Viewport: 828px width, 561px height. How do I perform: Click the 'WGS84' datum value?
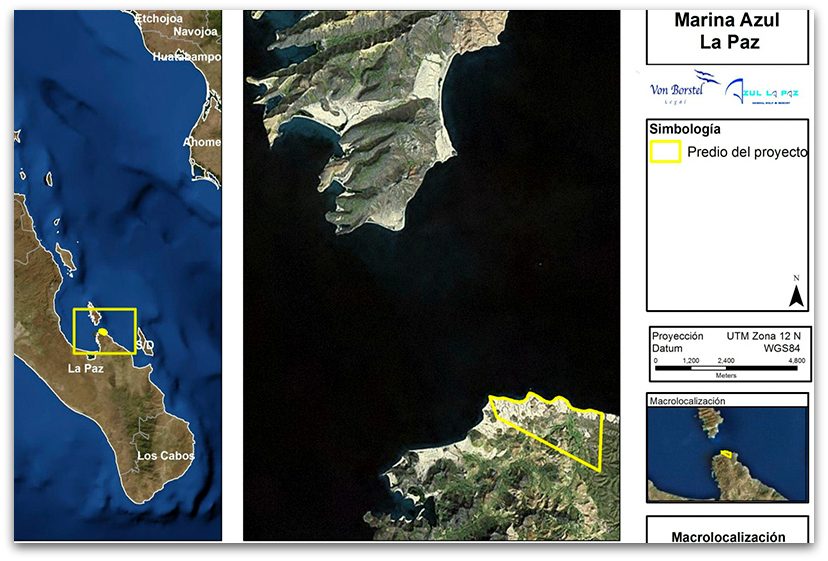(x=783, y=349)
